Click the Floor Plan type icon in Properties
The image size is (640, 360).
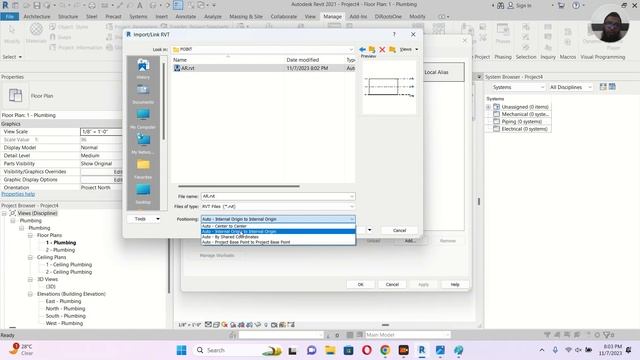[x=16, y=96]
